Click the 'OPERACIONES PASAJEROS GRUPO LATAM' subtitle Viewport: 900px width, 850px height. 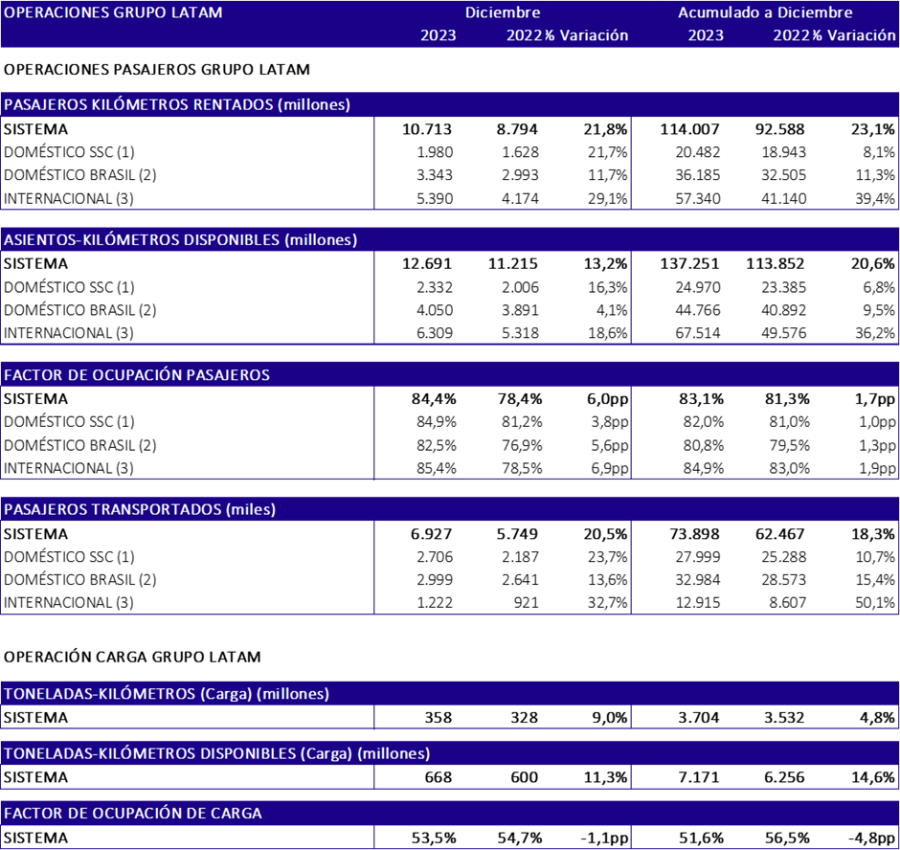tap(157, 69)
